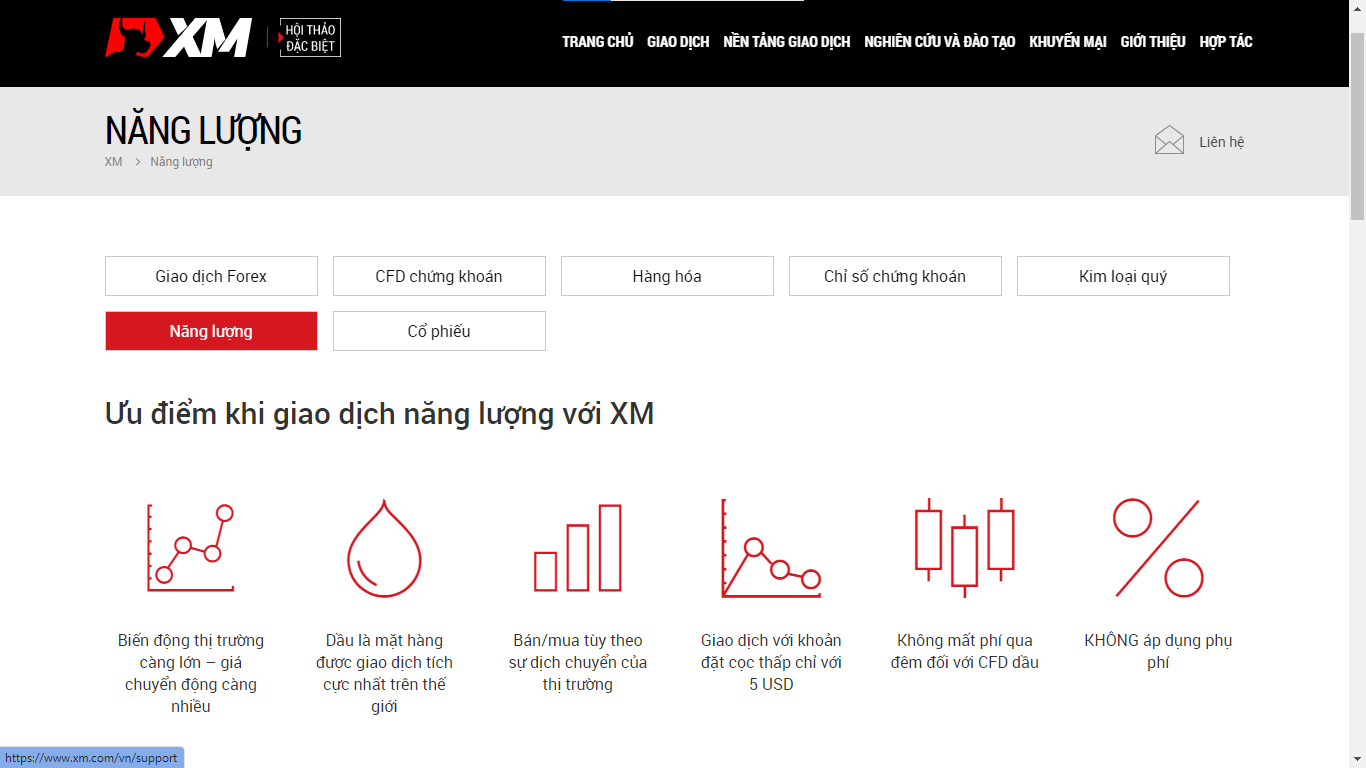Open the Giới Thiệu menu
Screen dimensions: 1366x768
coord(1153,42)
